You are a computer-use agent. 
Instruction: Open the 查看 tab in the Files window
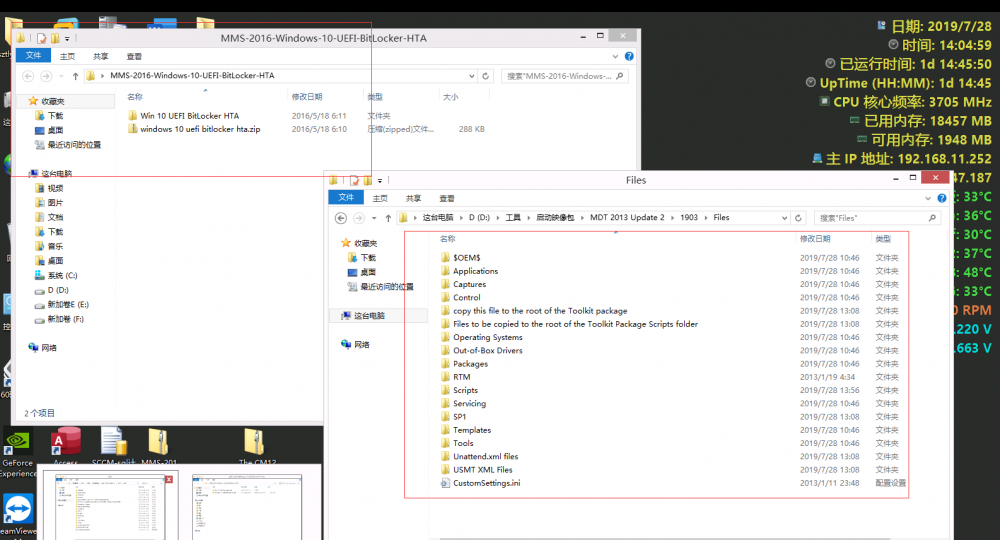tap(446, 198)
